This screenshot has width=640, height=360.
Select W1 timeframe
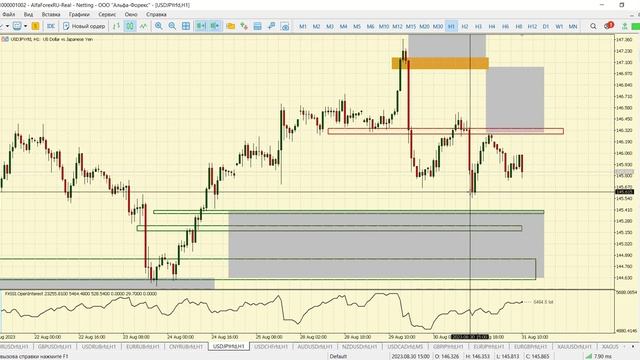559,26
